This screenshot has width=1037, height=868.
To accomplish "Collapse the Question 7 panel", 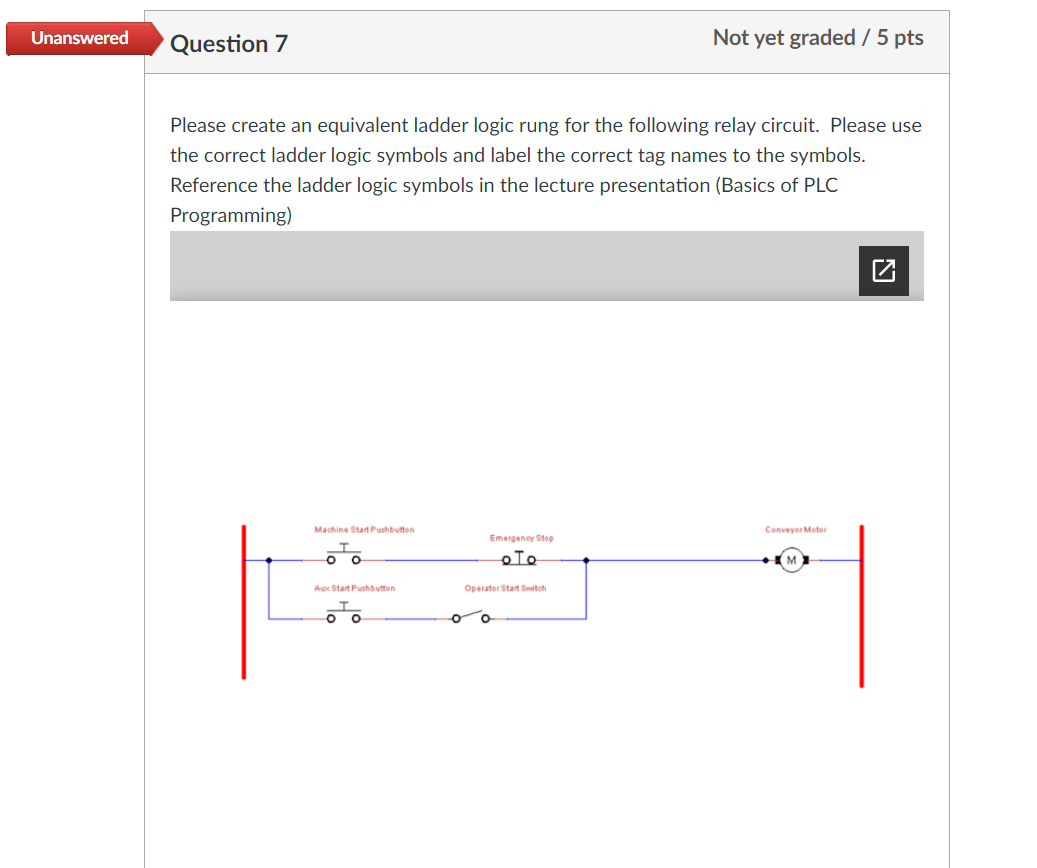I will point(229,43).
